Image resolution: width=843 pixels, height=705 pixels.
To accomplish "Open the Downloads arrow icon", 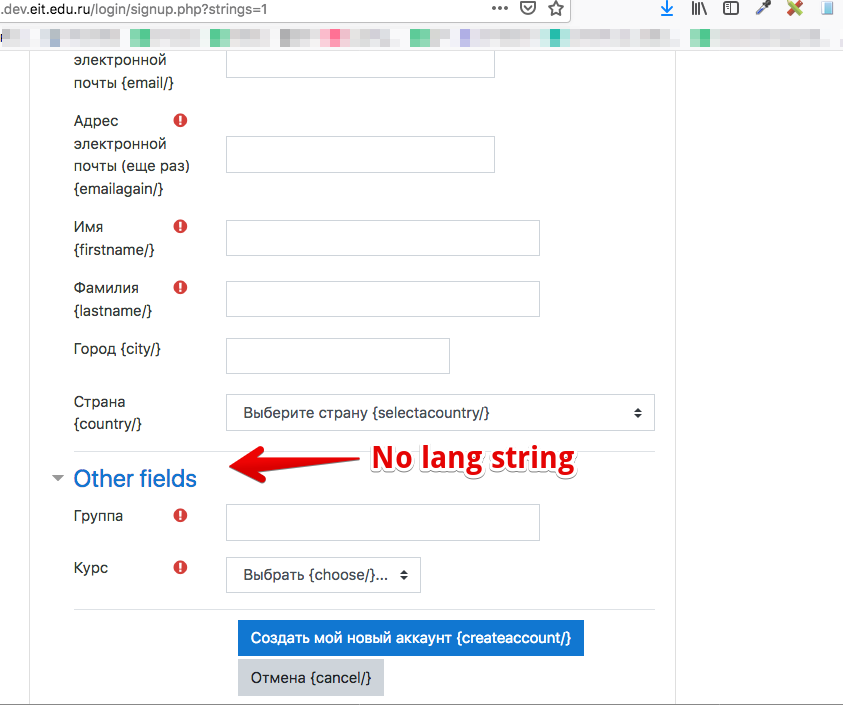I will [x=667, y=8].
